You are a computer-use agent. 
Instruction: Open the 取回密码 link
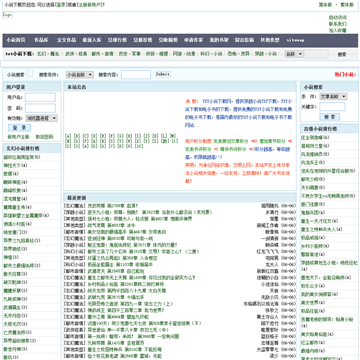click(44, 137)
